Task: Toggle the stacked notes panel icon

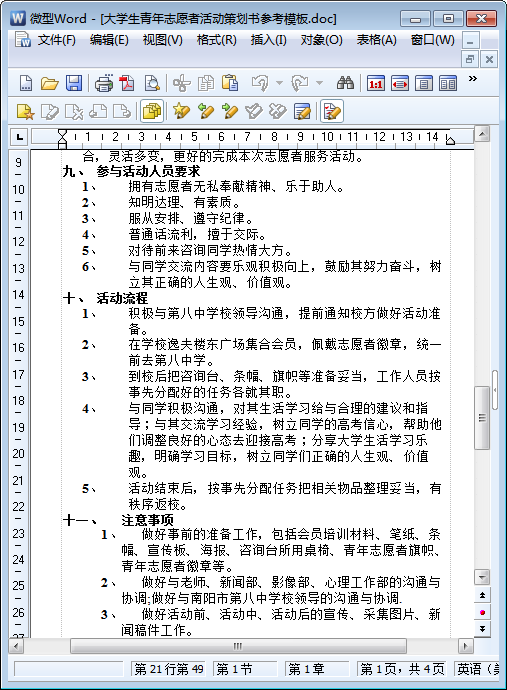Action: (x=152, y=111)
